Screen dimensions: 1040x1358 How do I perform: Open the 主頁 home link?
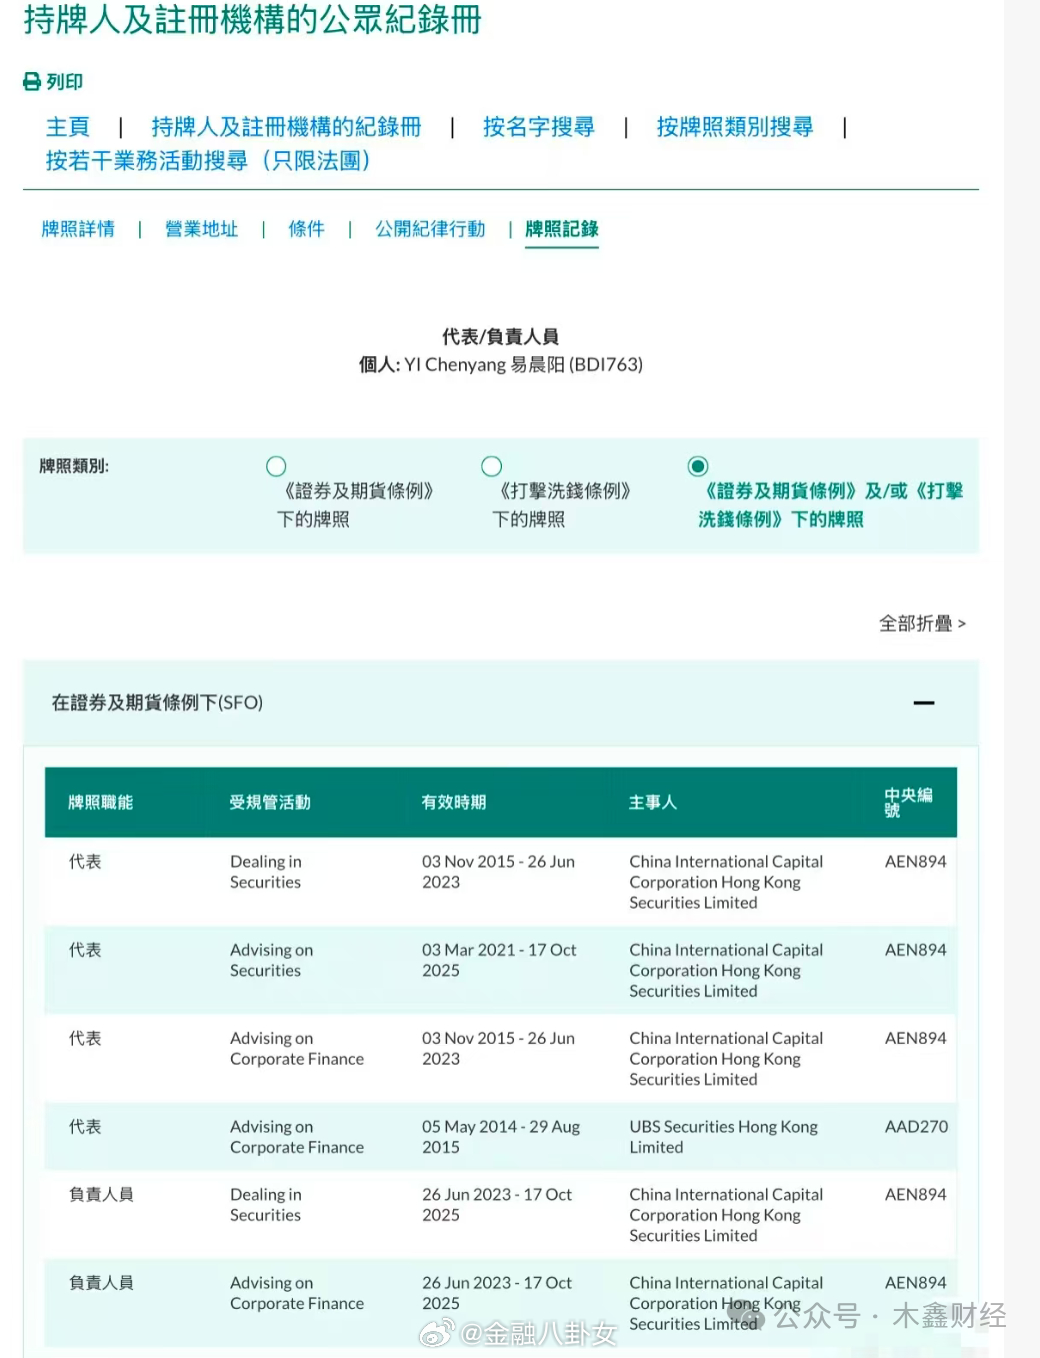[x=68, y=127]
